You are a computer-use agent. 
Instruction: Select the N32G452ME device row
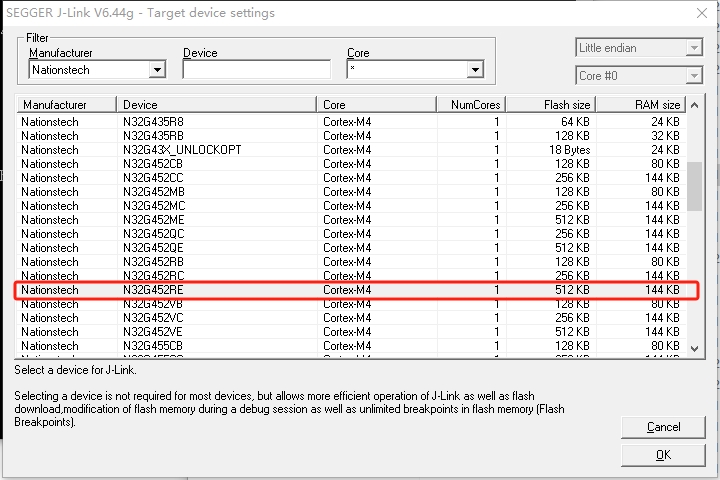point(352,220)
